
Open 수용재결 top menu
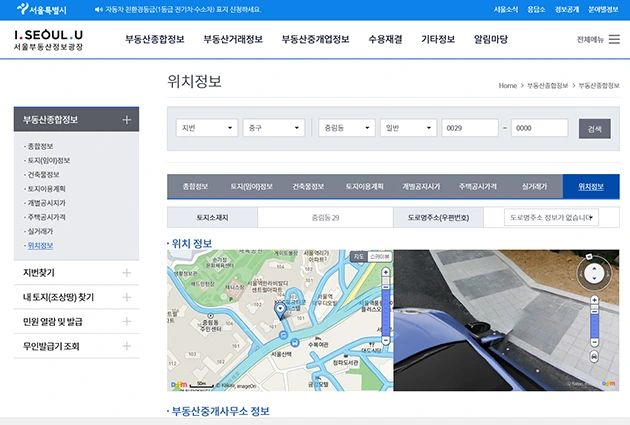tap(385, 39)
